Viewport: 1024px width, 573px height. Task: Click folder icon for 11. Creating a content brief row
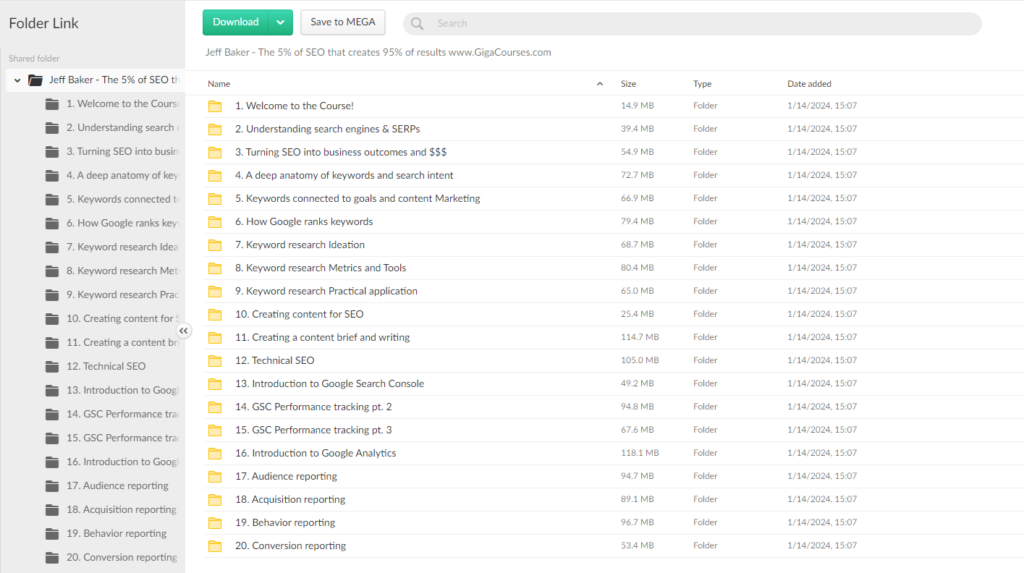pyautogui.click(x=215, y=338)
